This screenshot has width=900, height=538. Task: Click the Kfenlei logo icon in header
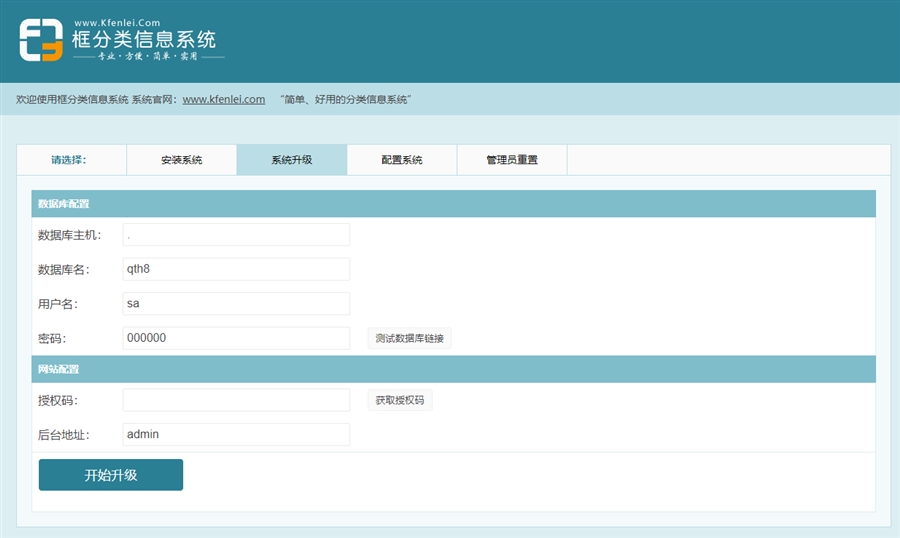point(40,40)
